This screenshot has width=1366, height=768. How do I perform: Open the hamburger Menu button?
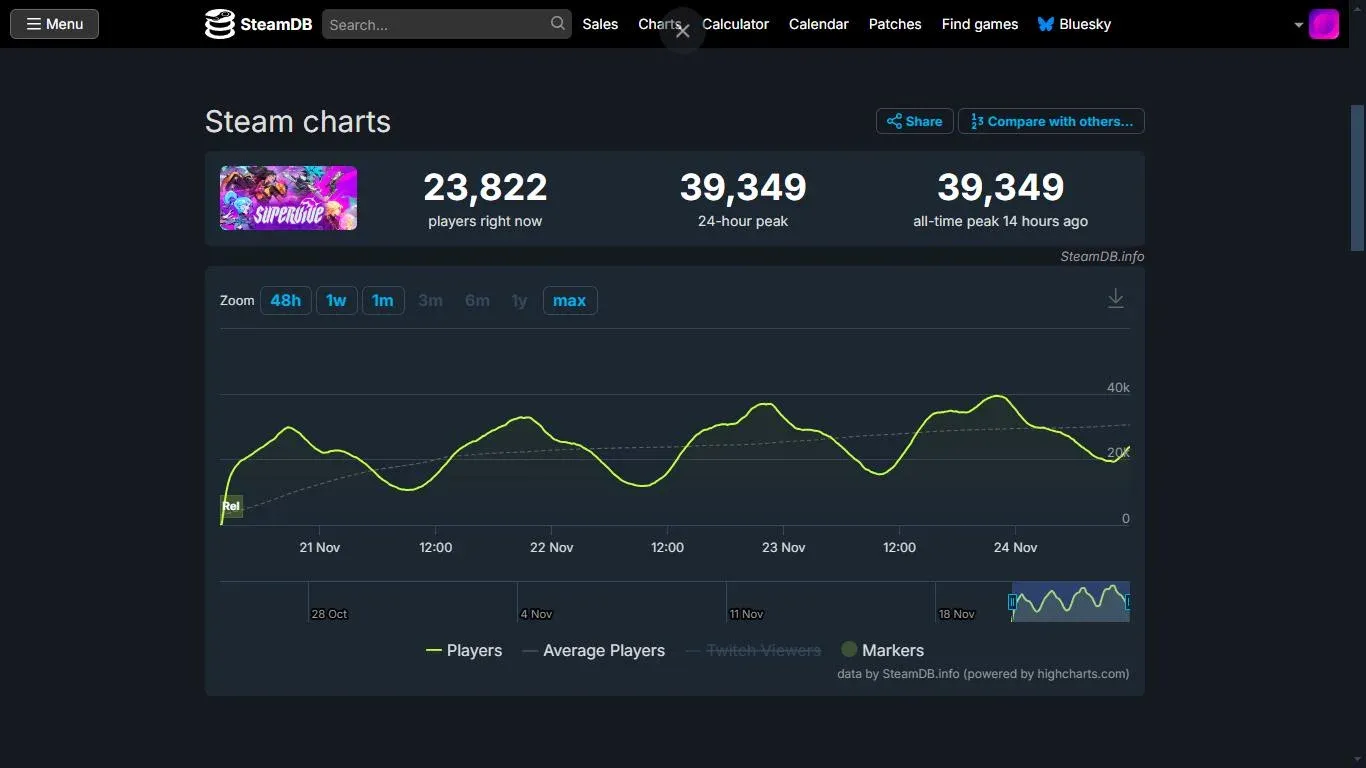pyautogui.click(x=54, y=24)
